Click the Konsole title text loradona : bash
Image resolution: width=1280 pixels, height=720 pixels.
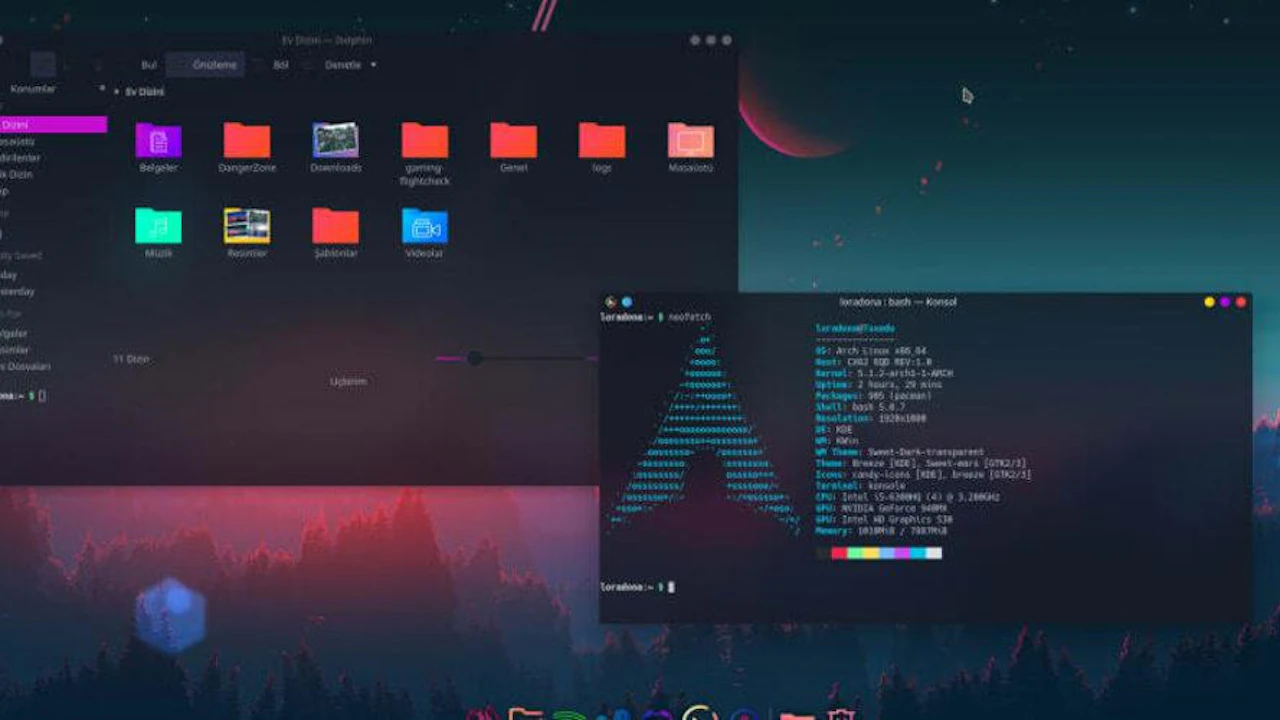(x=898, y=301)
